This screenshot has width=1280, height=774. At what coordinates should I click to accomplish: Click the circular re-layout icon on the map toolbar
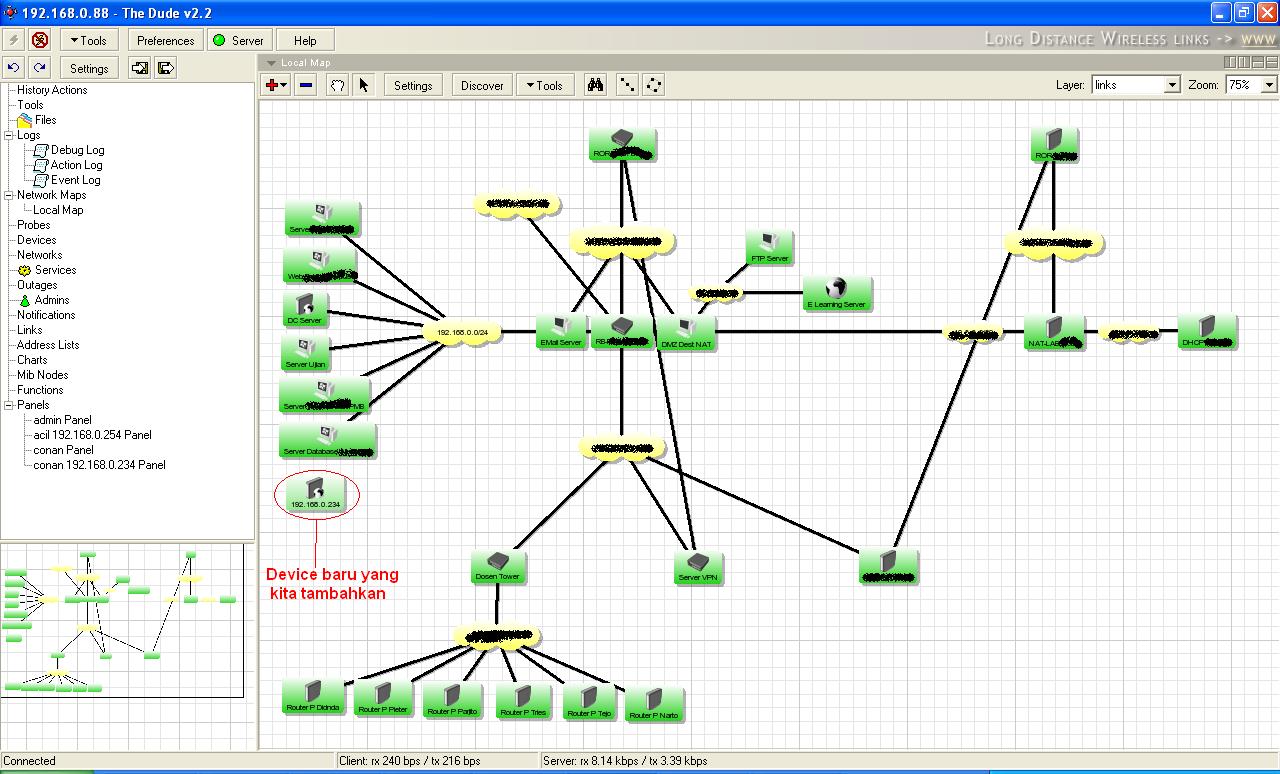(653, 85)
